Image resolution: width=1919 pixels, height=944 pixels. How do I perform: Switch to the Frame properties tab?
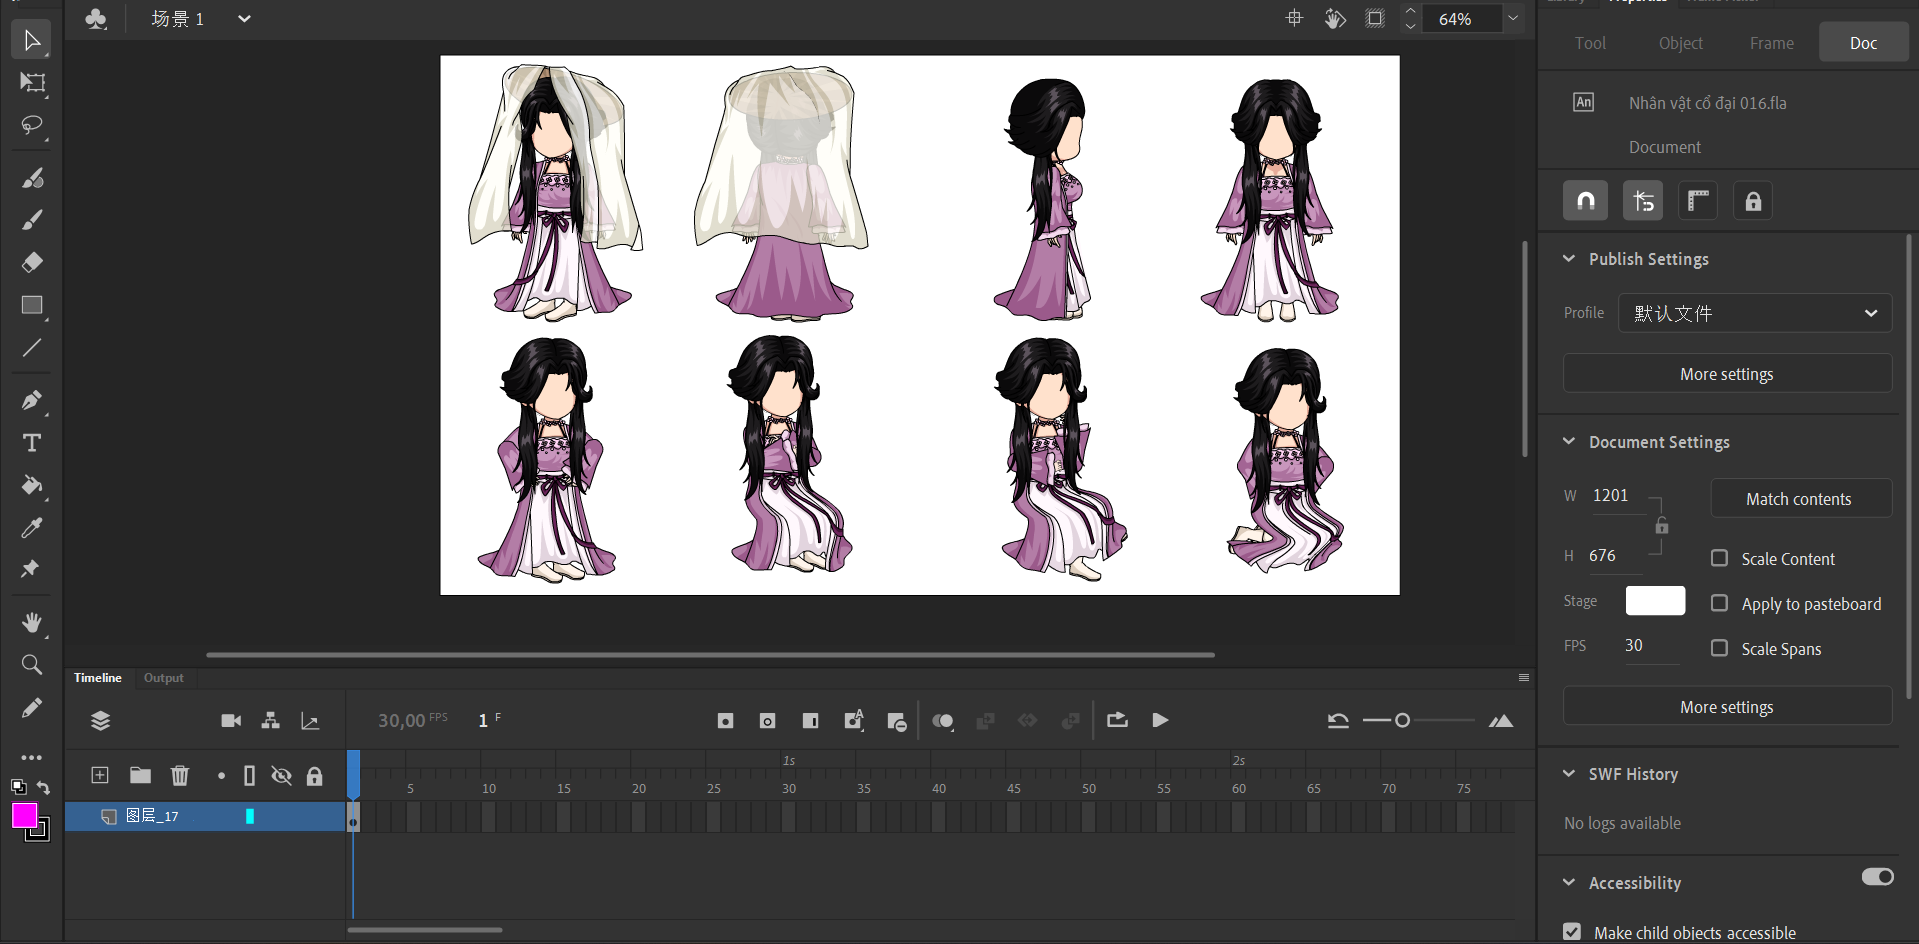1771,43
